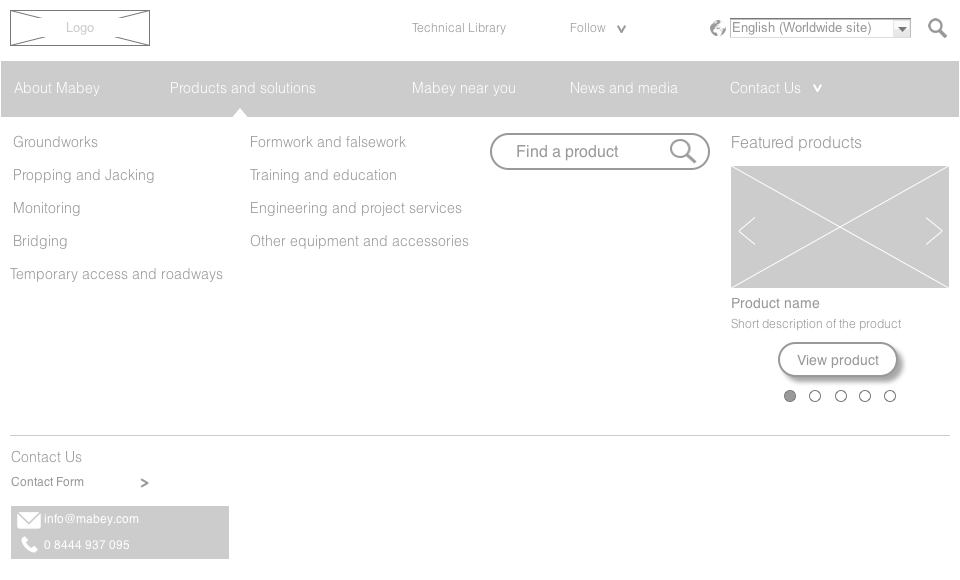Click the magnifier inside Find a product
960x580 pixels.
[683, 151]
